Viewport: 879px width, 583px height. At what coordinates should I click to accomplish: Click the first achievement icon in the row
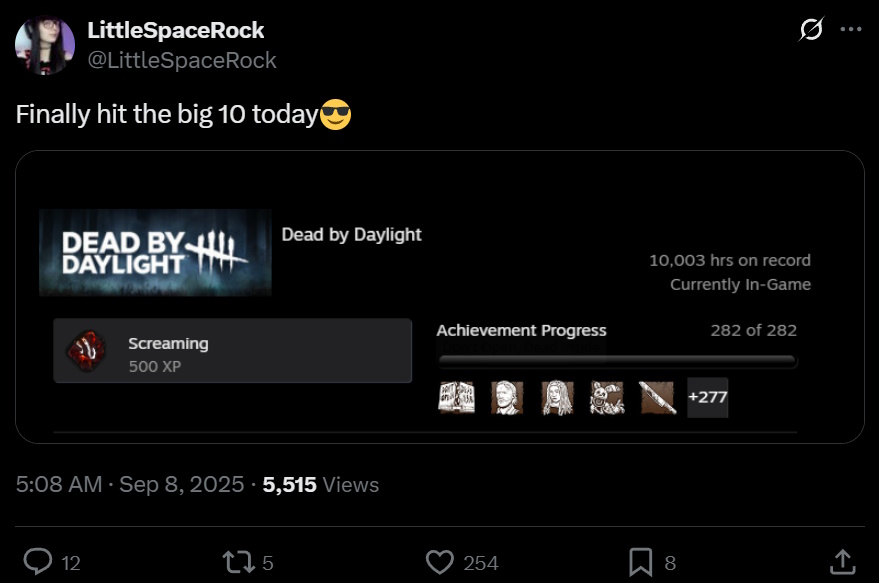click(x=456, y=398)
